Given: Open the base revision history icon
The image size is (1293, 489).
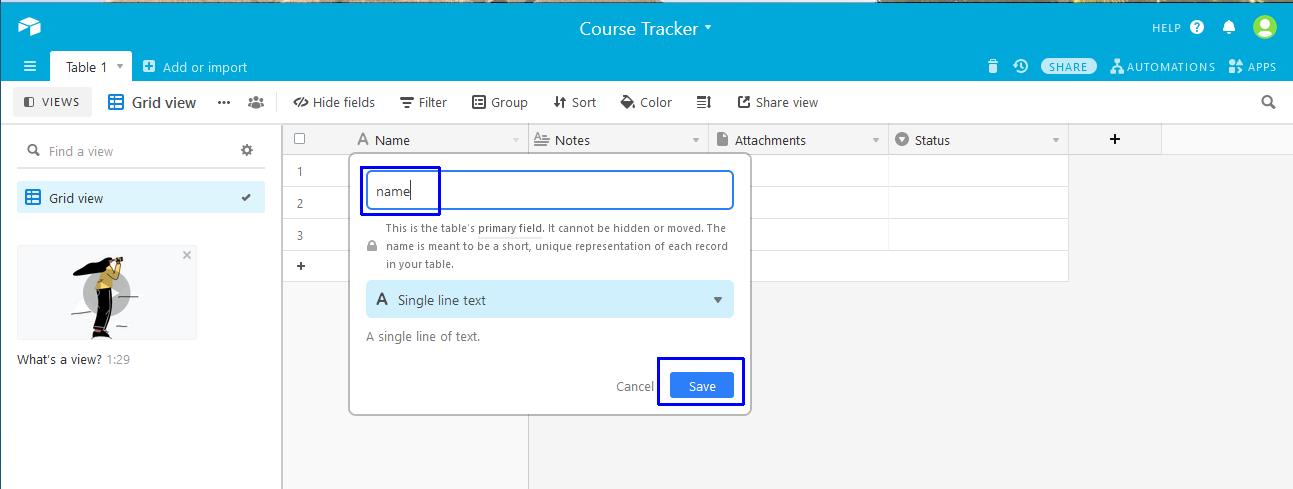Looking at the screenshot, I should (1020, 67).
